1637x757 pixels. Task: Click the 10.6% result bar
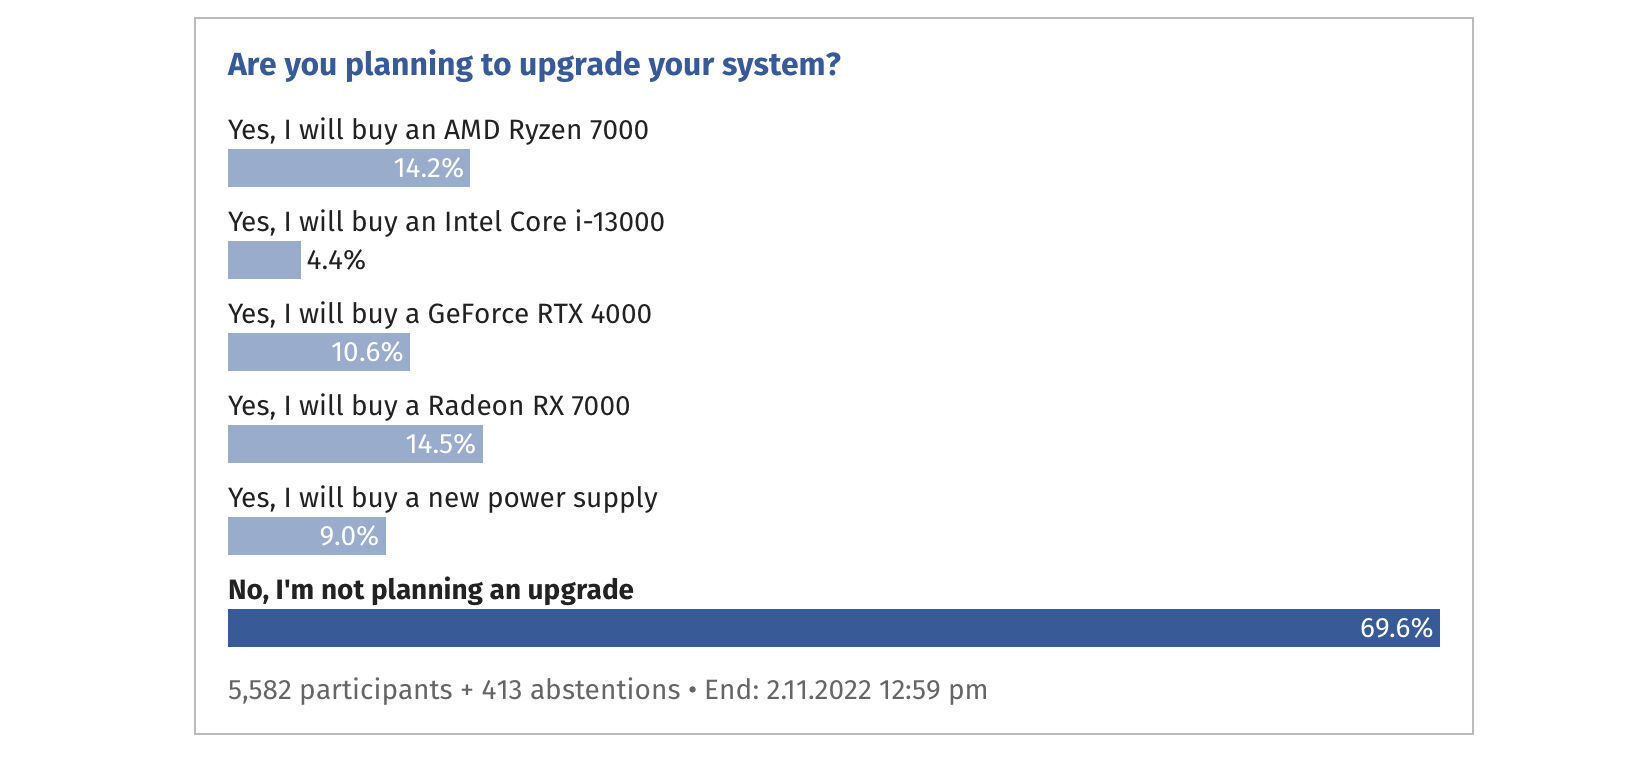coord(319,352)
